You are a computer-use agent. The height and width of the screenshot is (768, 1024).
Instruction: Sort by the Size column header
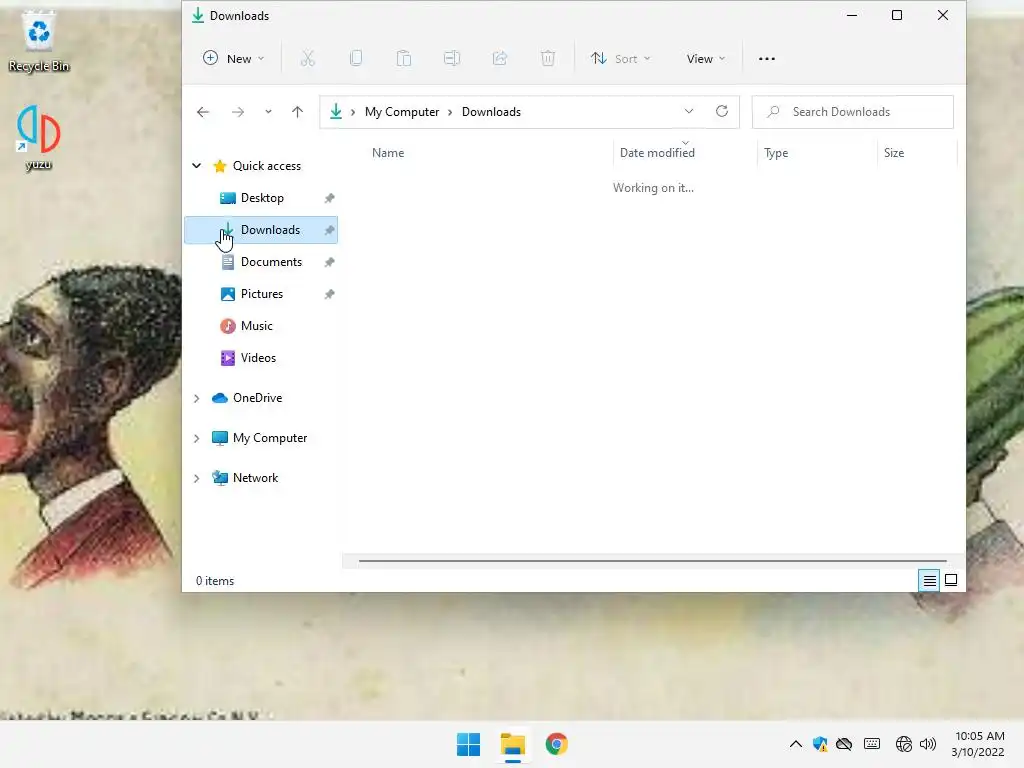click(893, 153)
